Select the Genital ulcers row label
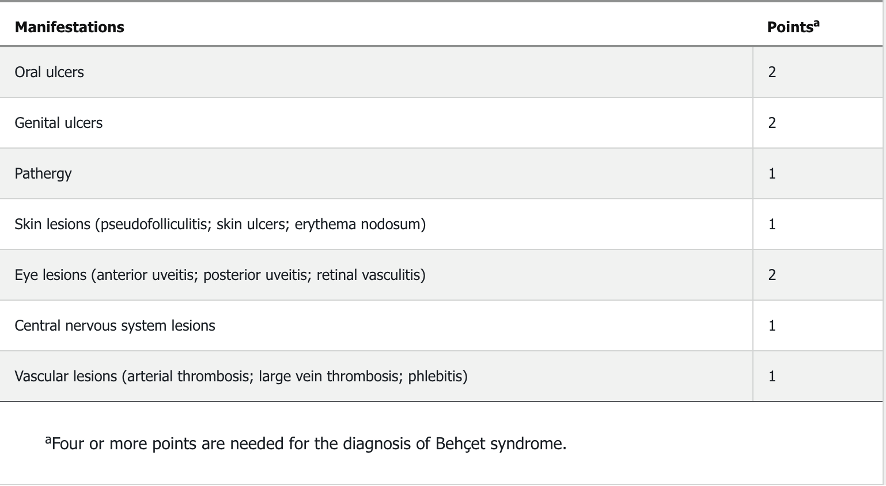This screenshot has width=886, height=486. pyautogui.click(x=58, y=123)
